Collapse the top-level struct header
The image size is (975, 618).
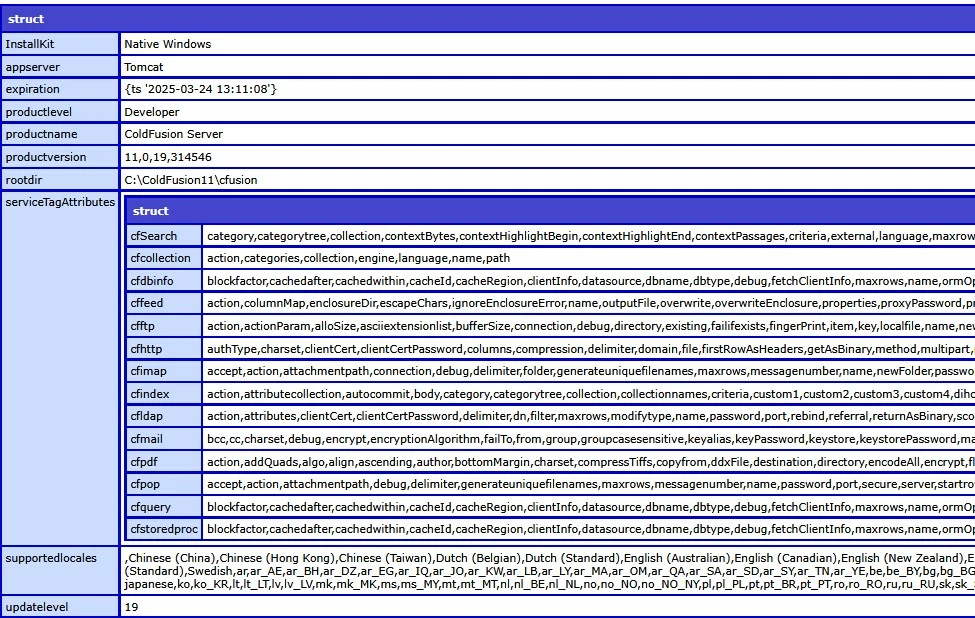[x=488, y=19]
